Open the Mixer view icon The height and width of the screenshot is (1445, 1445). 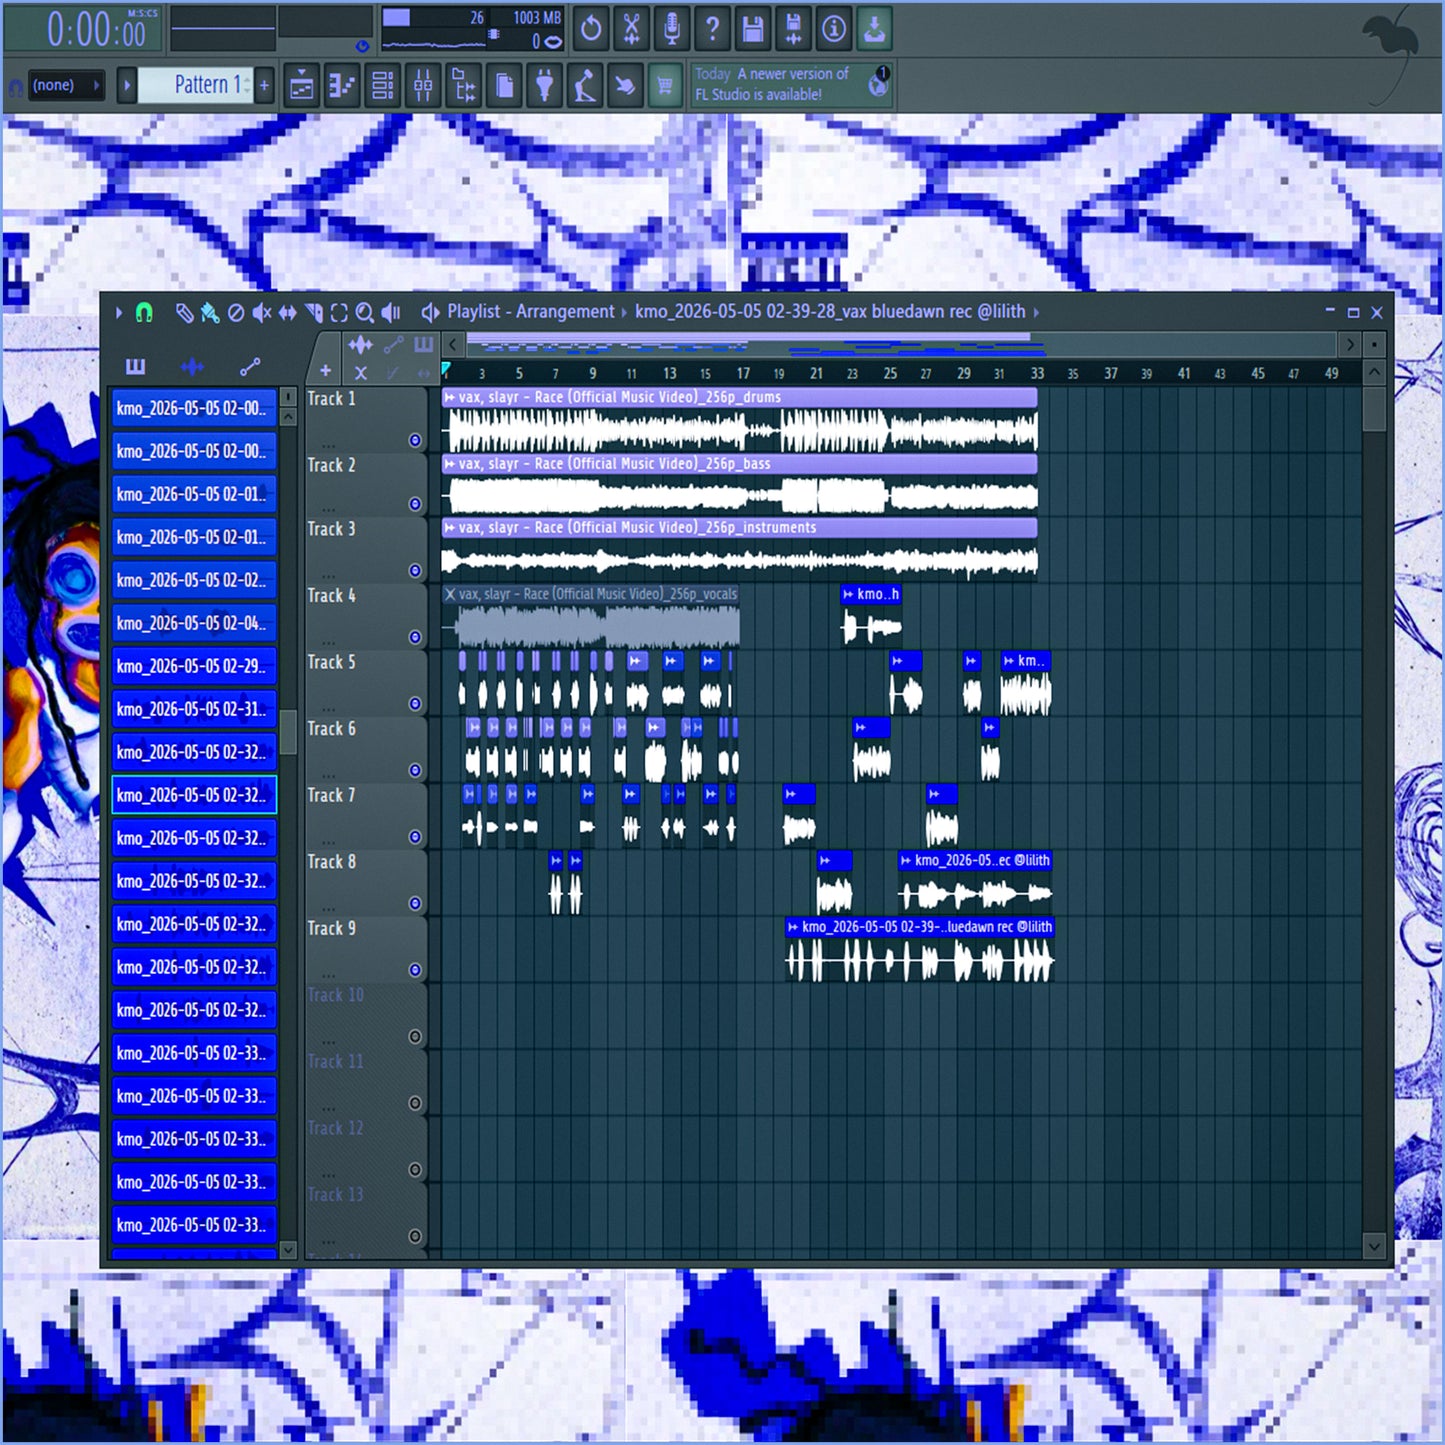click(423, 86)
